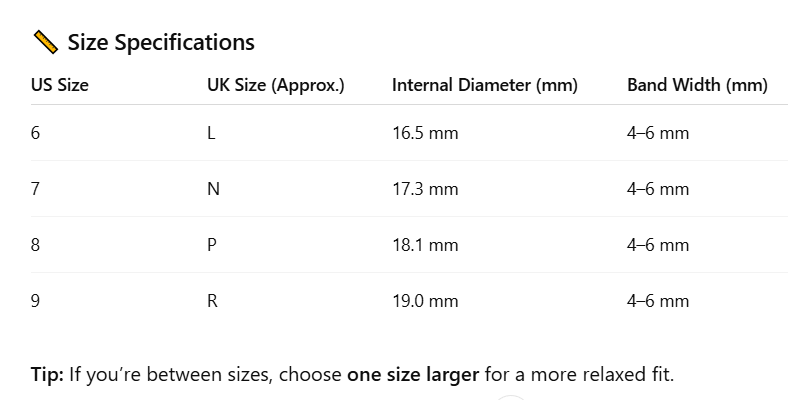
Task: Click the Size Specifications heading text
Action: click(x=160, y=42)
